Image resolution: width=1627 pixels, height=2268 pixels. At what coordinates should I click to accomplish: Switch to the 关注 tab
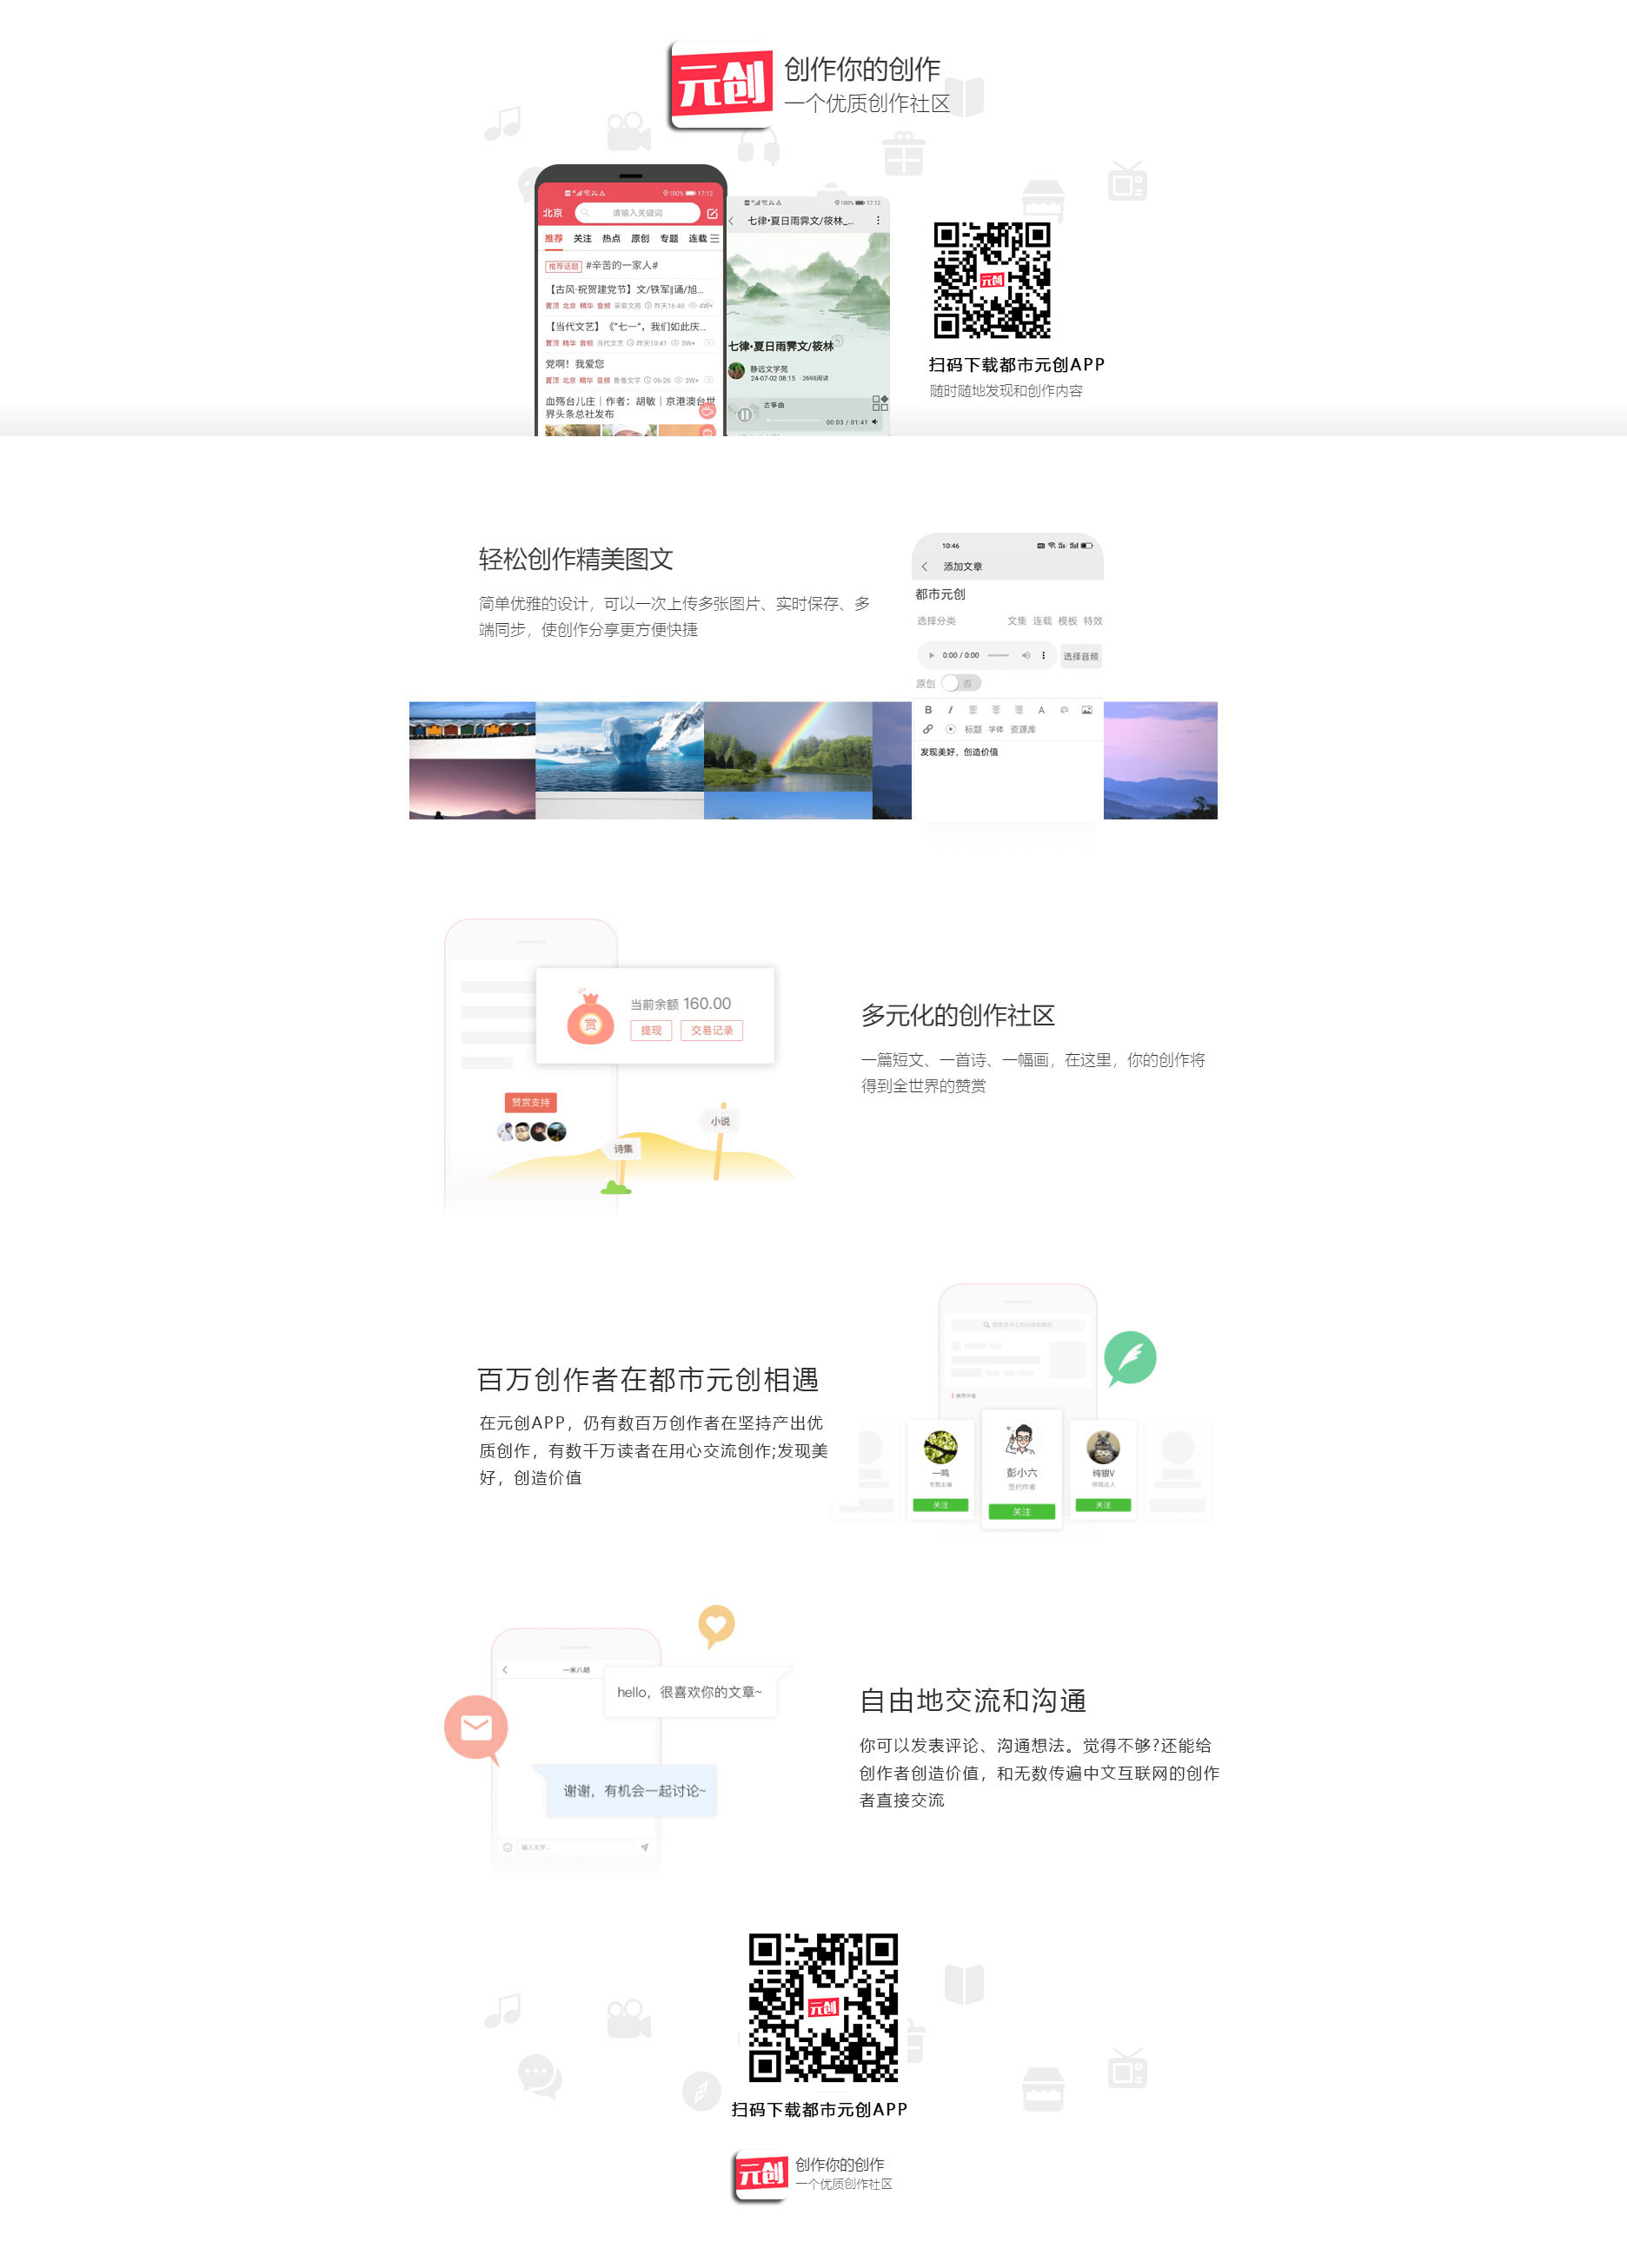coord(583,239)
